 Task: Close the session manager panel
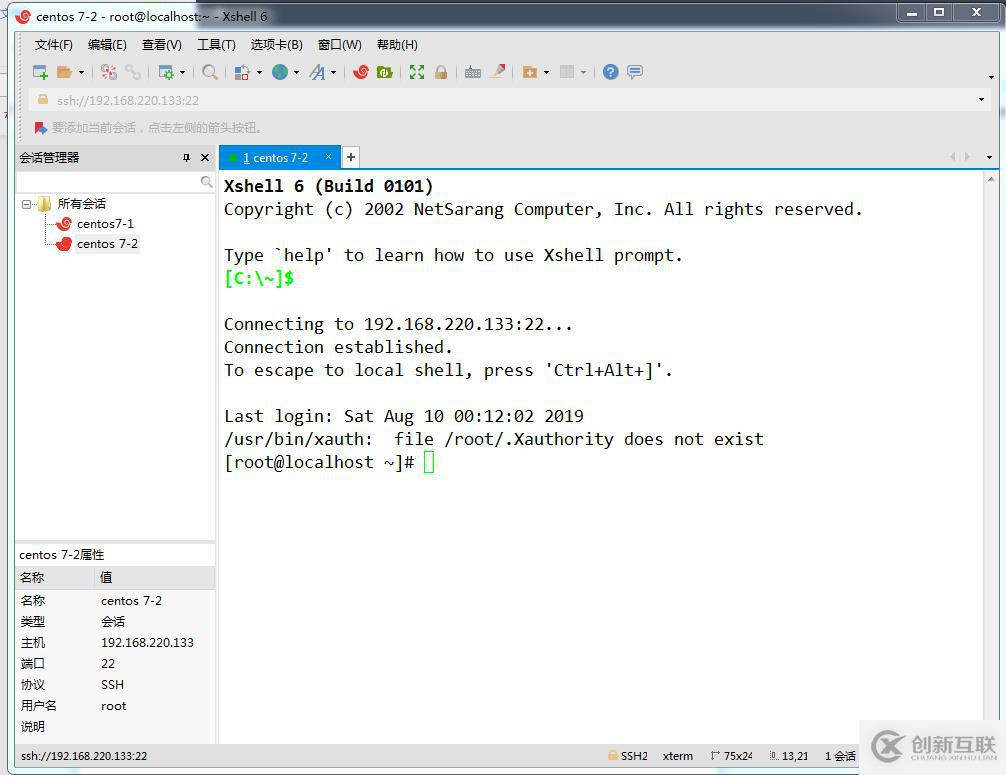(x=205, y=158)
